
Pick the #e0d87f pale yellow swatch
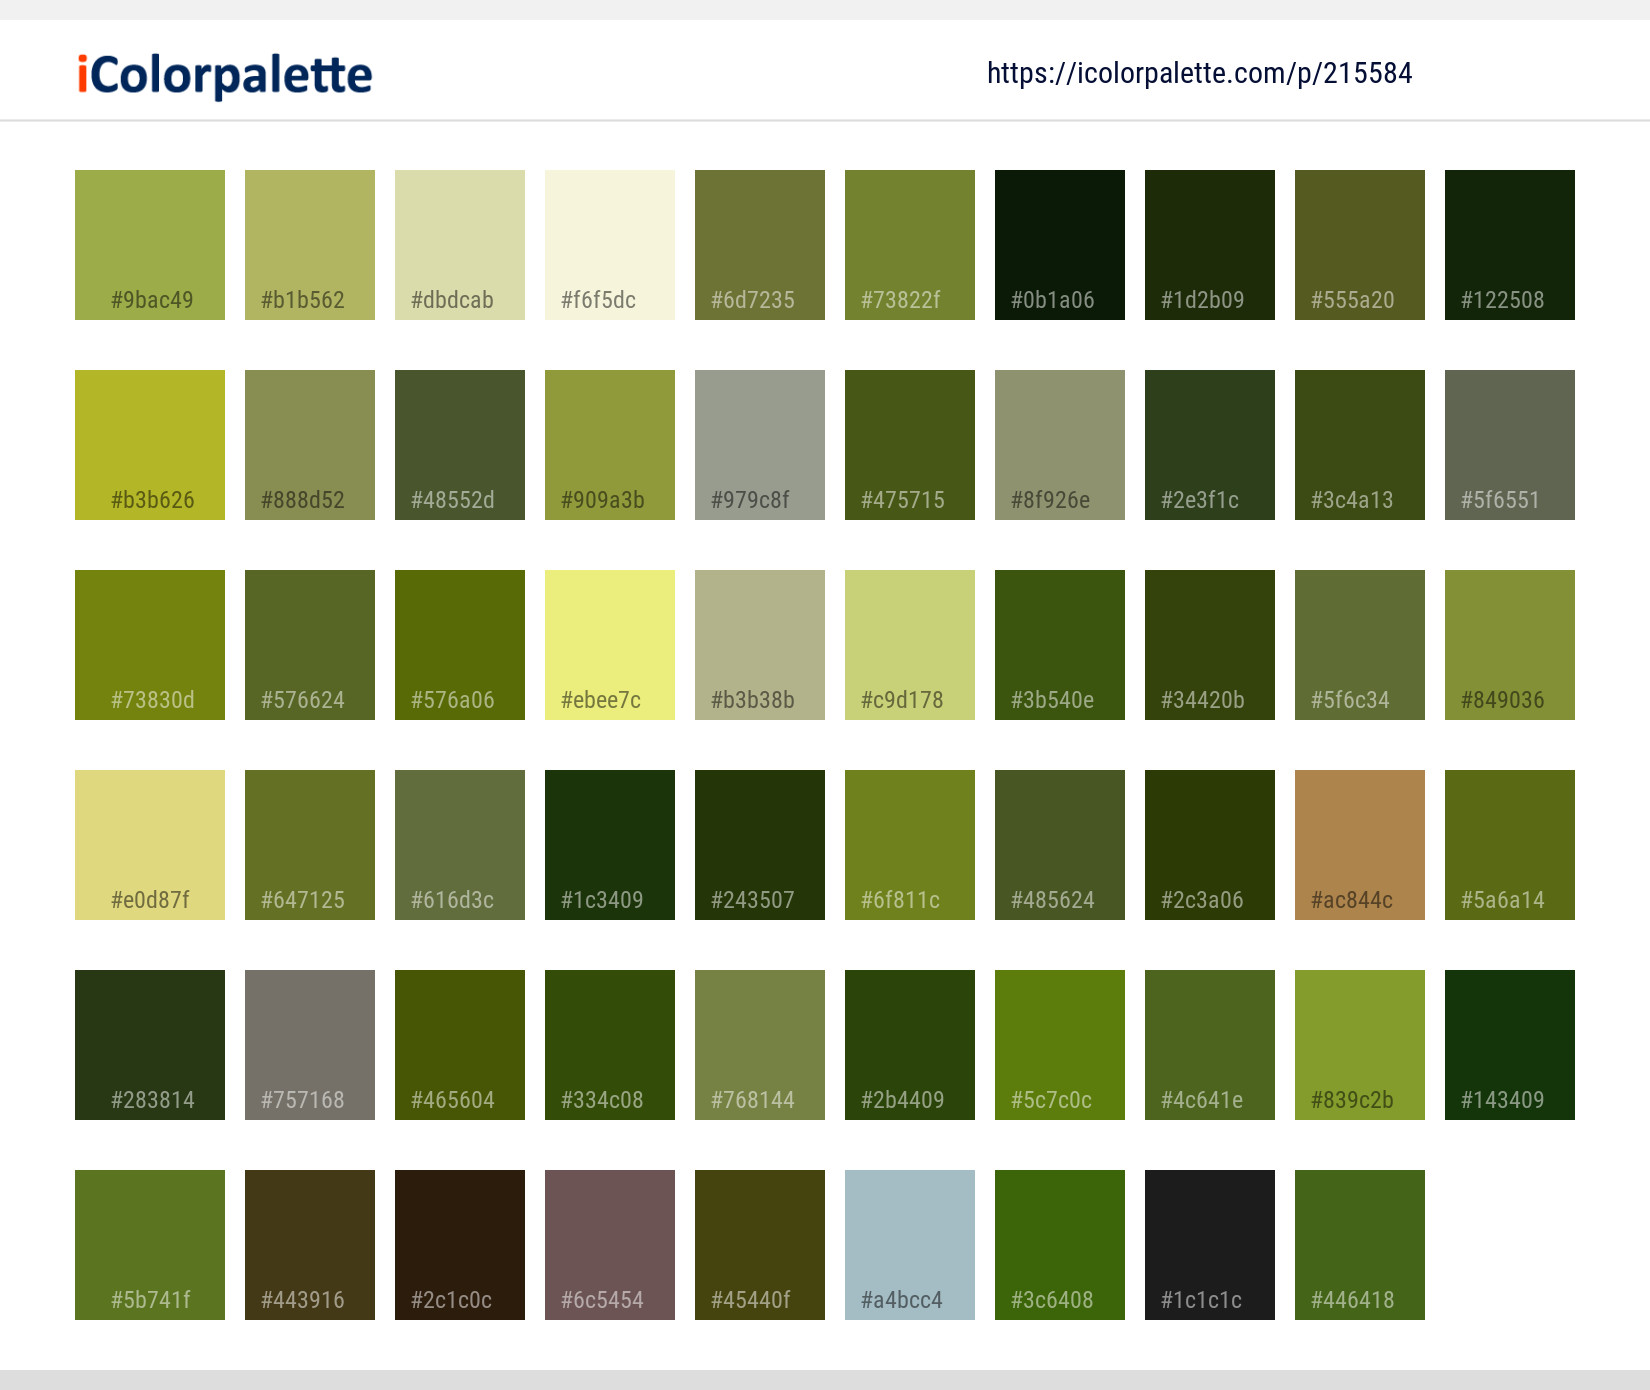pyautogui.click(x=150, y=845)
